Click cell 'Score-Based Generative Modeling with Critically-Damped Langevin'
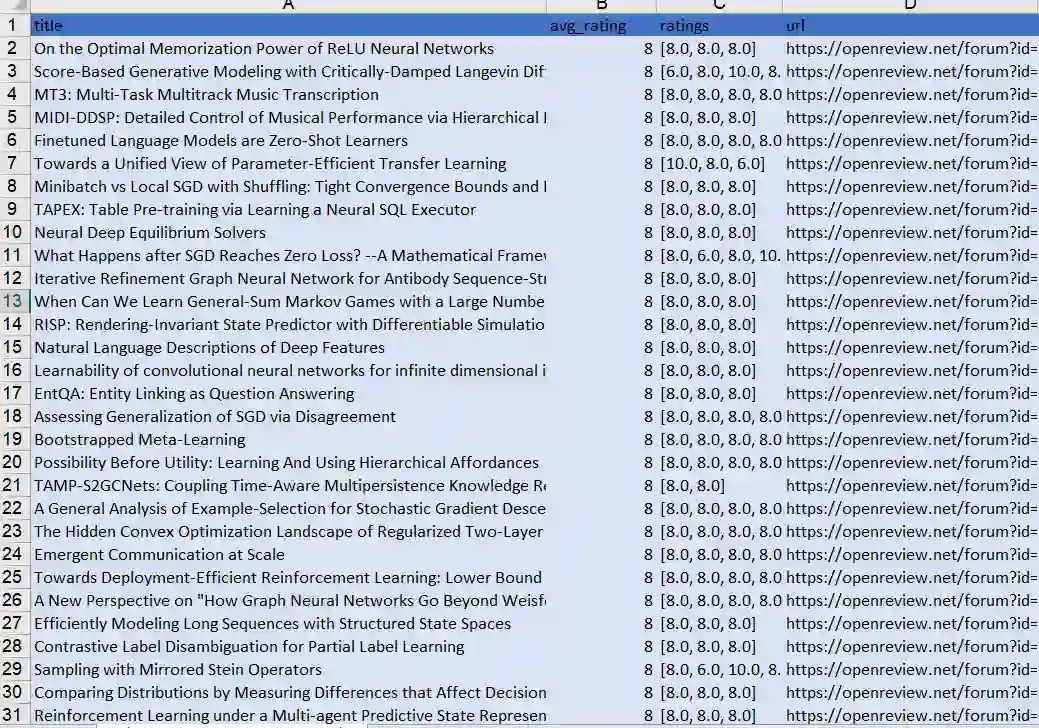This screenshot has height=728, width=1039. pos(288,72)
